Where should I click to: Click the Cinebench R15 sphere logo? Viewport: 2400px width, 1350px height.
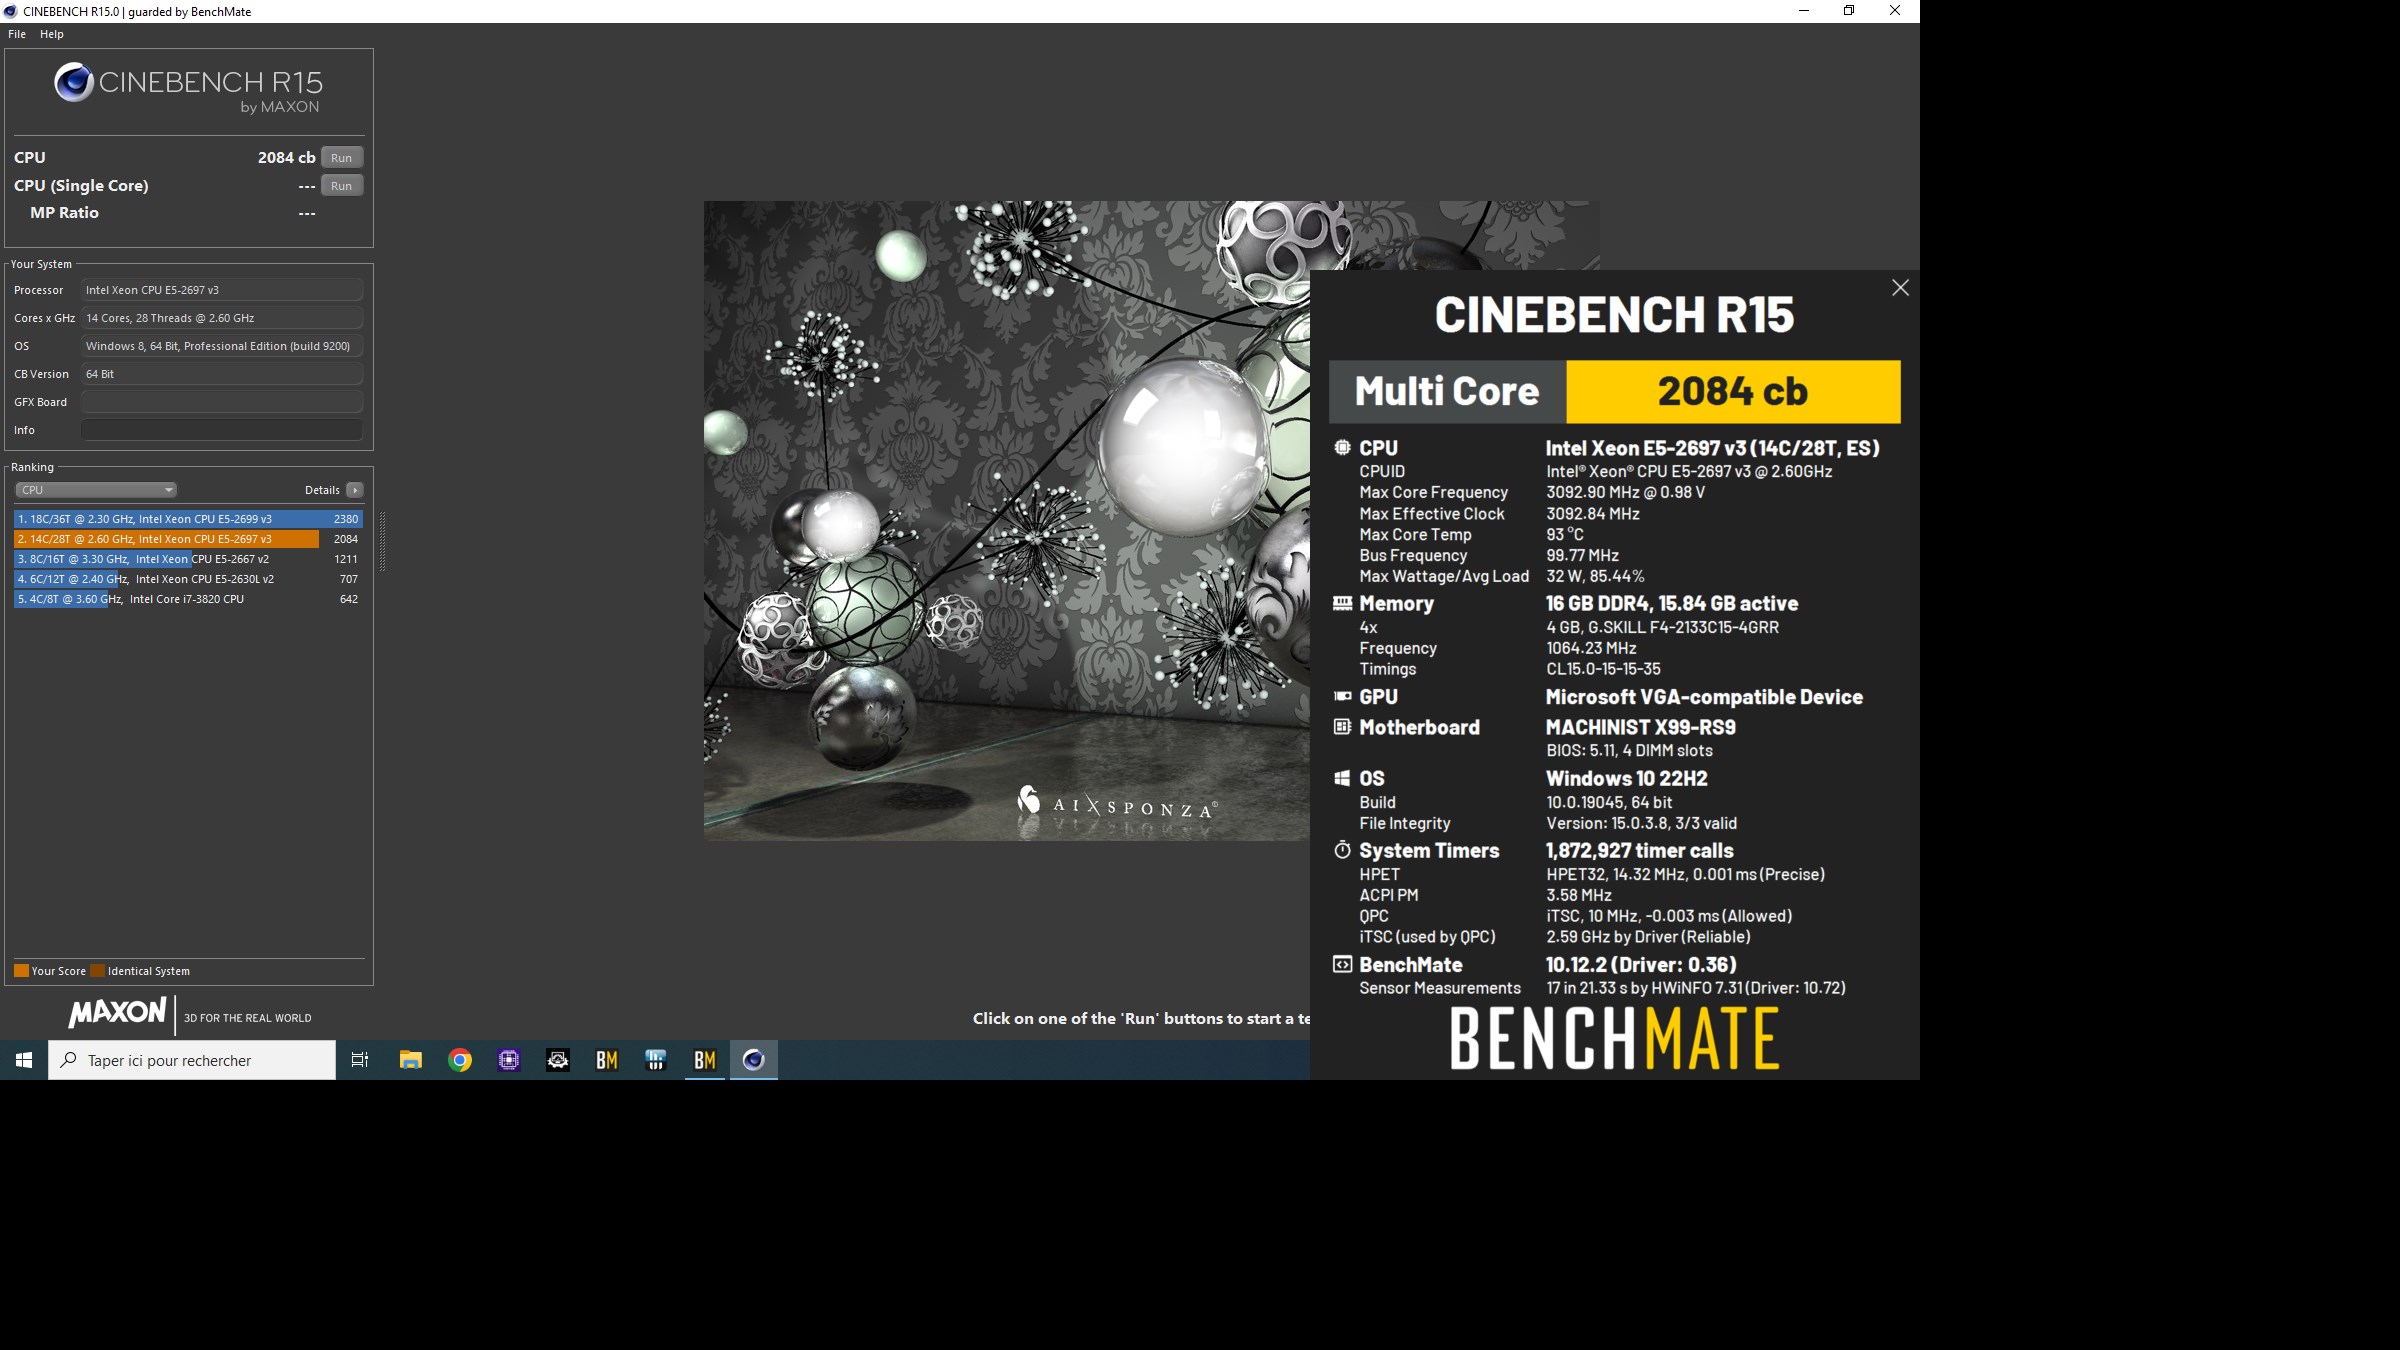(x=74, y=82)
